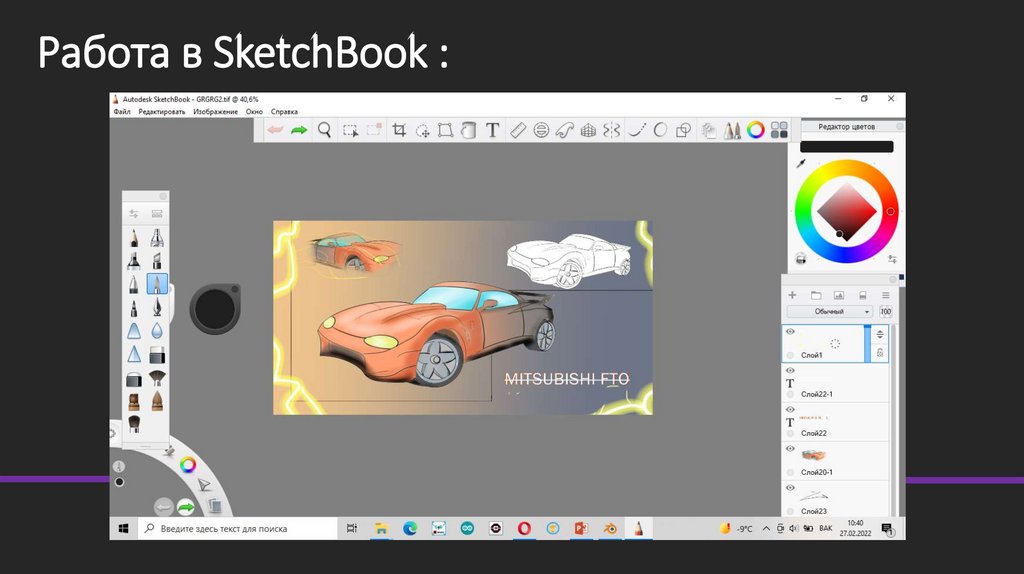The width and height of the screenshot is (1024, 574).
Task: Toggle visibility of layer Слой20-1
Action: click(790, 449)
